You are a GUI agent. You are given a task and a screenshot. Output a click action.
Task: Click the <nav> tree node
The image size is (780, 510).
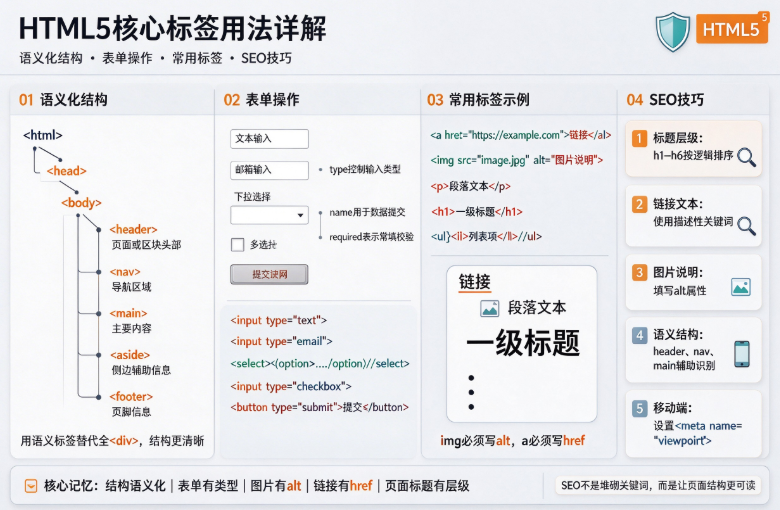point(125,272)
